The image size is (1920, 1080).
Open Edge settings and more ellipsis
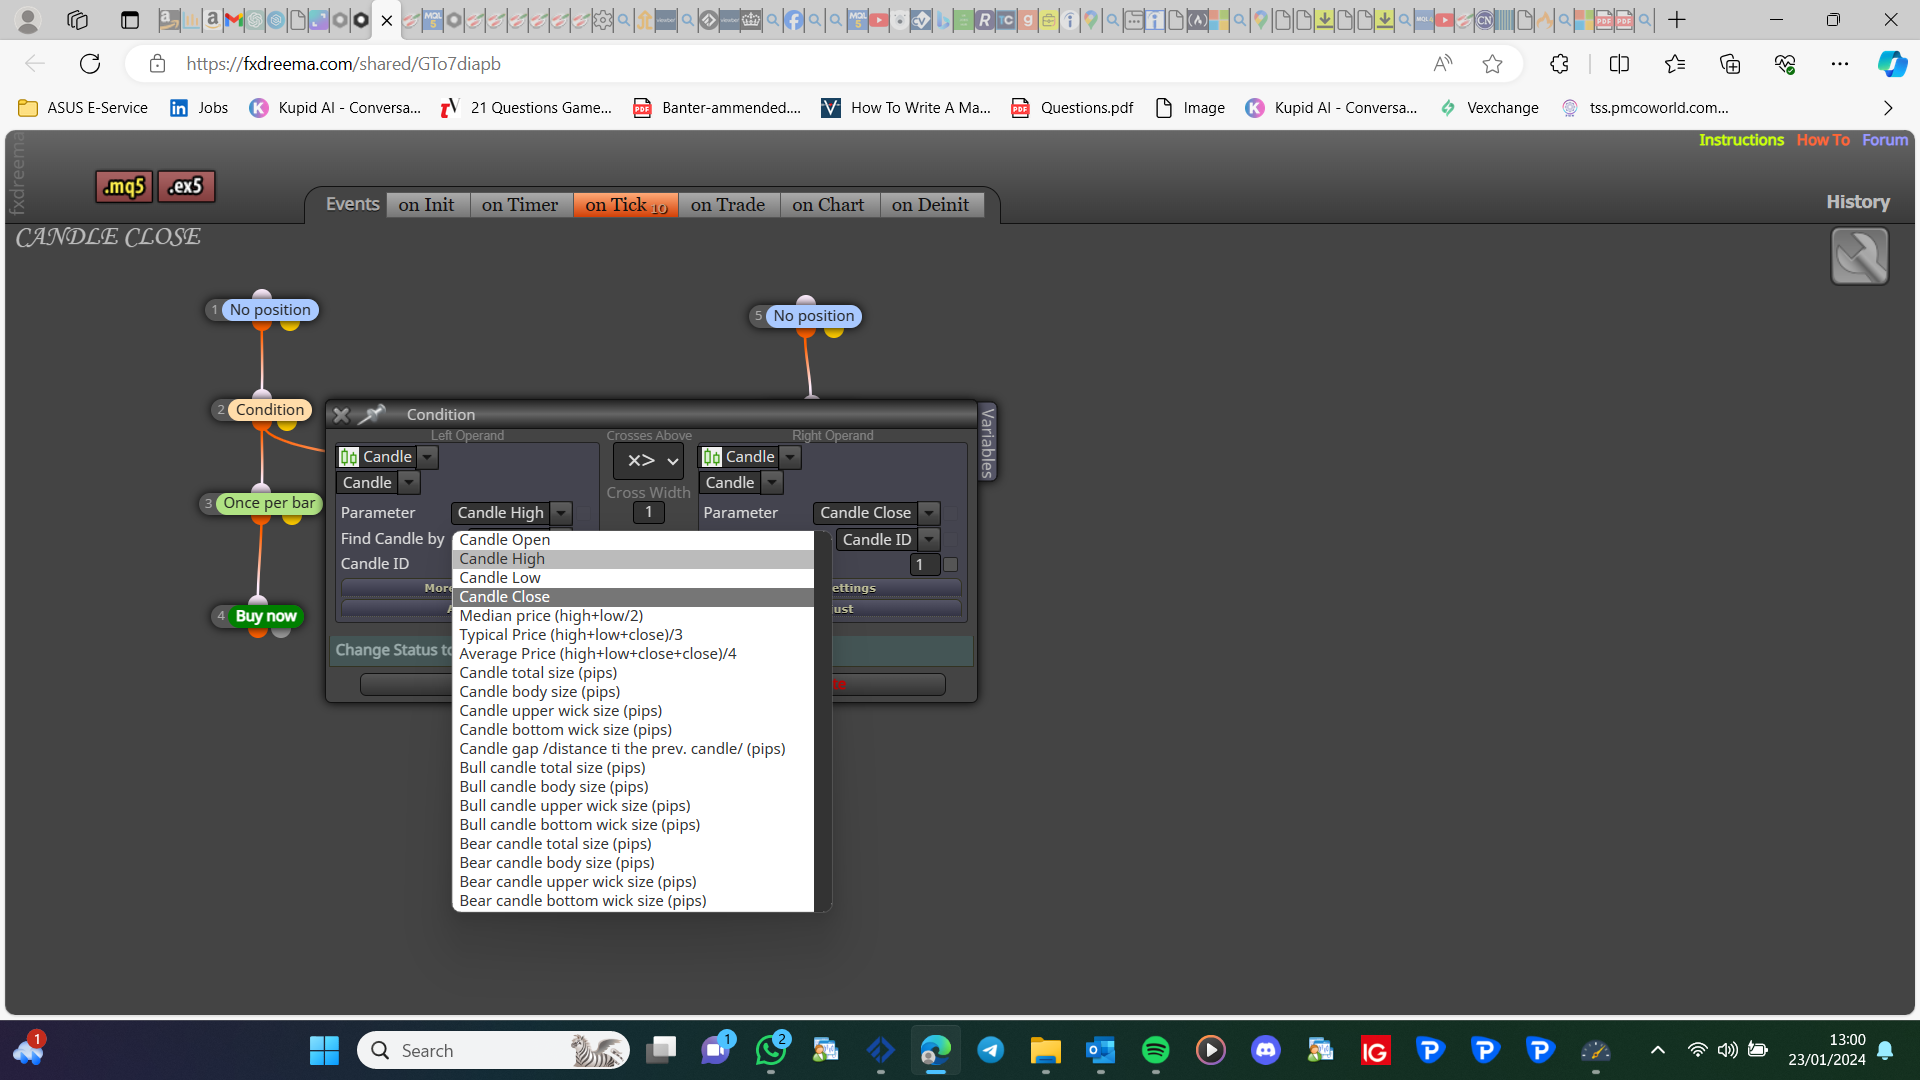point(1839,64)
